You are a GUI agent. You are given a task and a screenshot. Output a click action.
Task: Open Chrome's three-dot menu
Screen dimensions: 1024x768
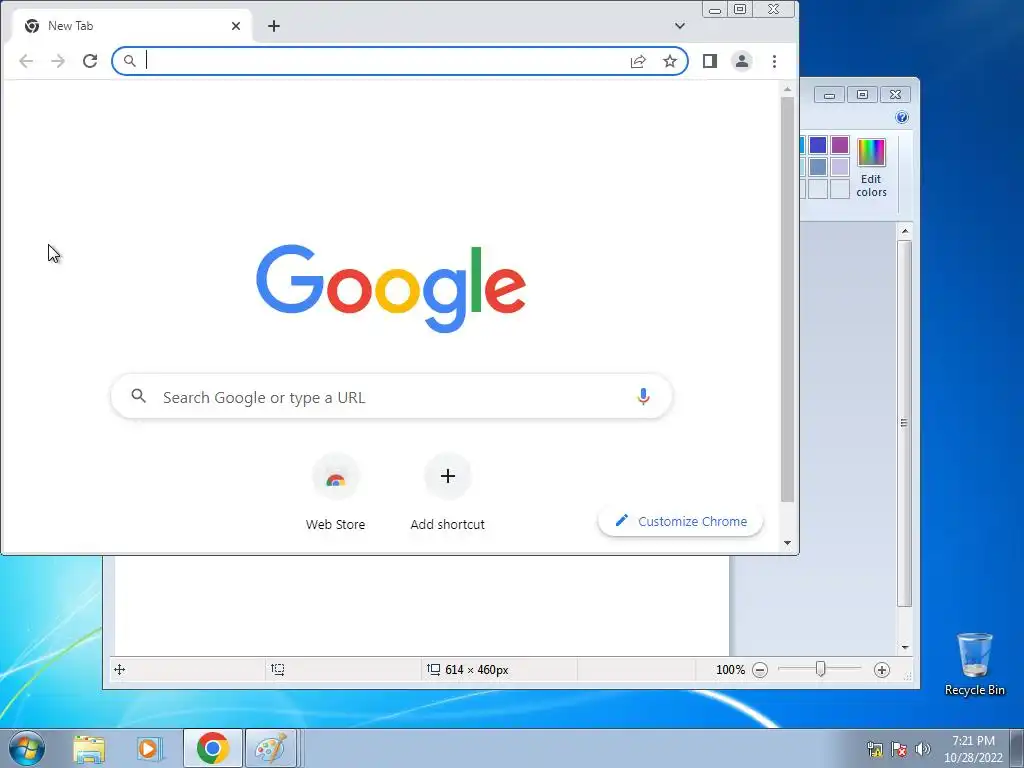pyautogui.click(x=775, y=61)
